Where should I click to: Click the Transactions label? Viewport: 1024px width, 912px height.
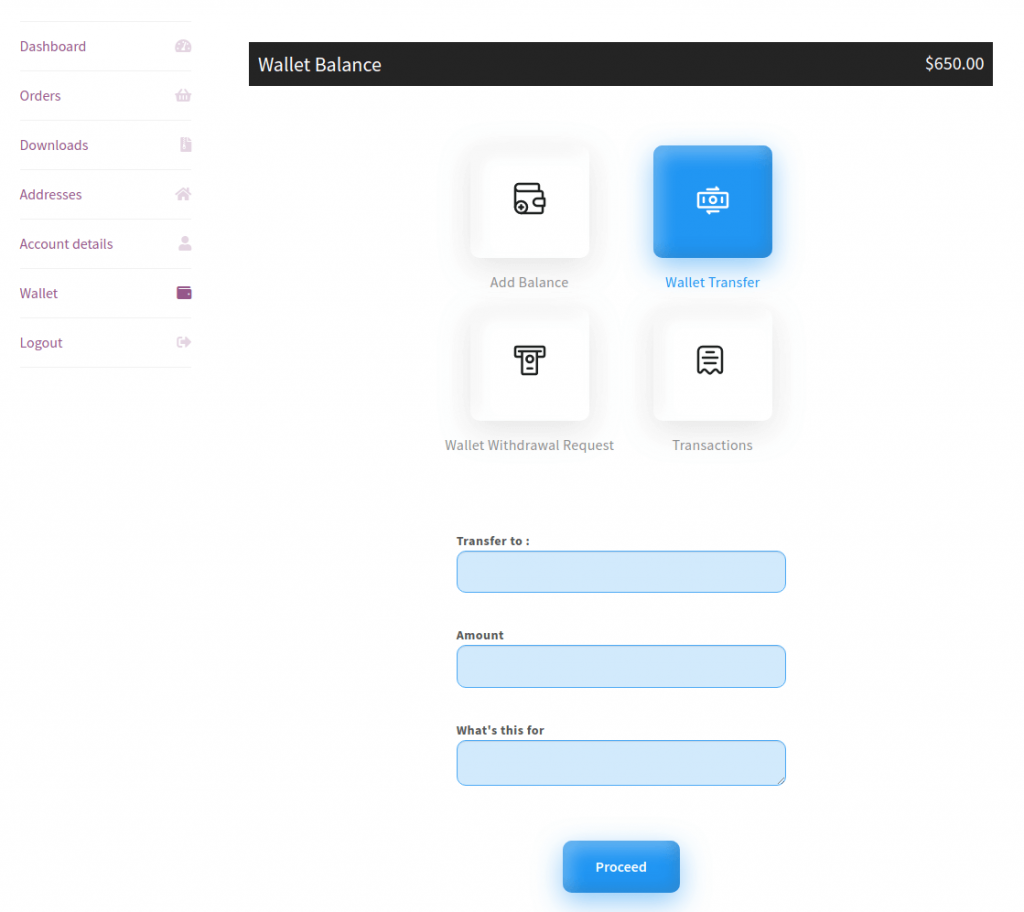pyautogui.click(x=712, y=445)
